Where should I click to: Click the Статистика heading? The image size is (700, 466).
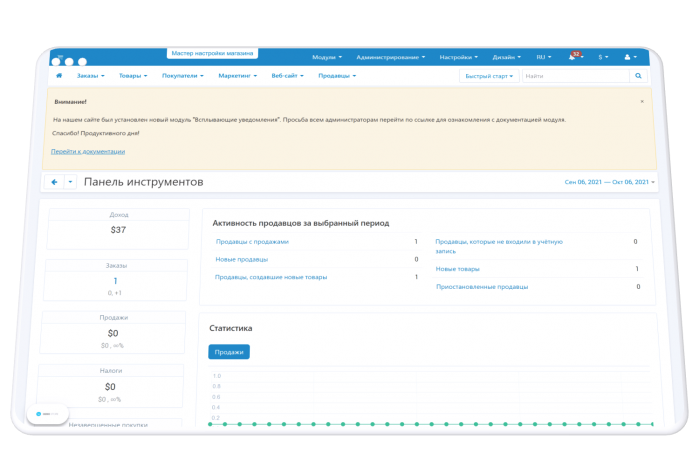(x=231, y=328)
